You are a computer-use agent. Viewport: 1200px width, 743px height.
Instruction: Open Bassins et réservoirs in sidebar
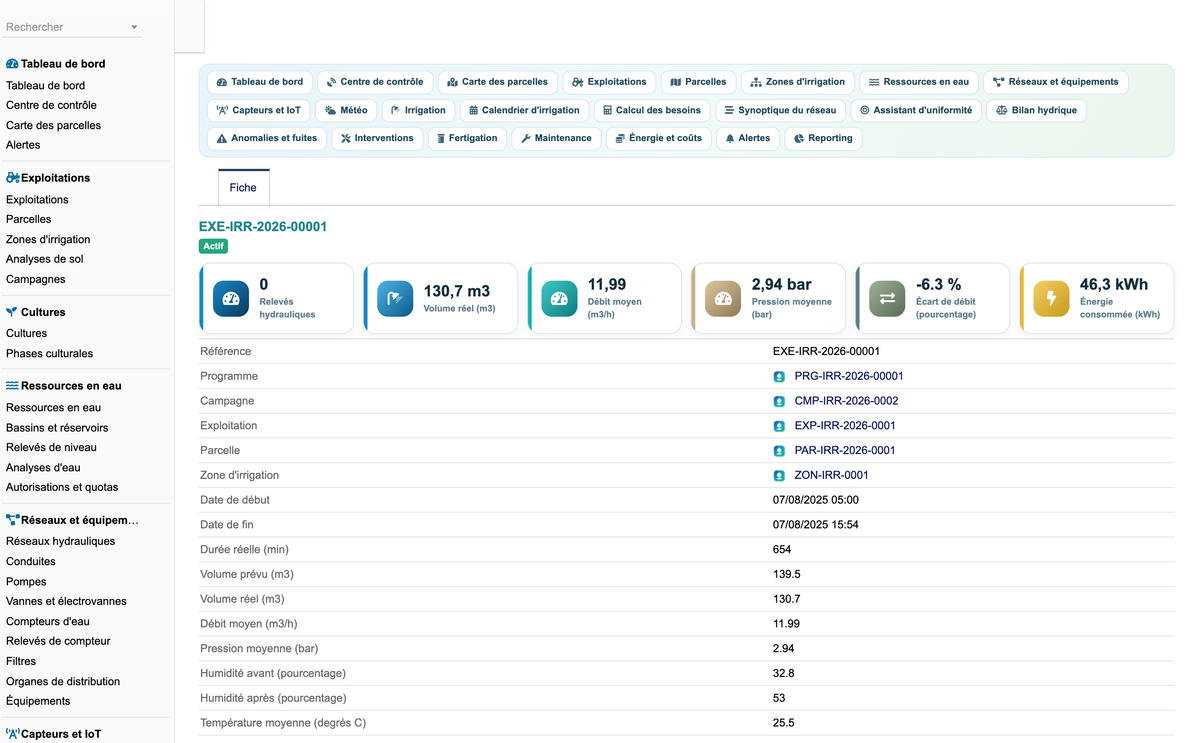pos(57,428)
